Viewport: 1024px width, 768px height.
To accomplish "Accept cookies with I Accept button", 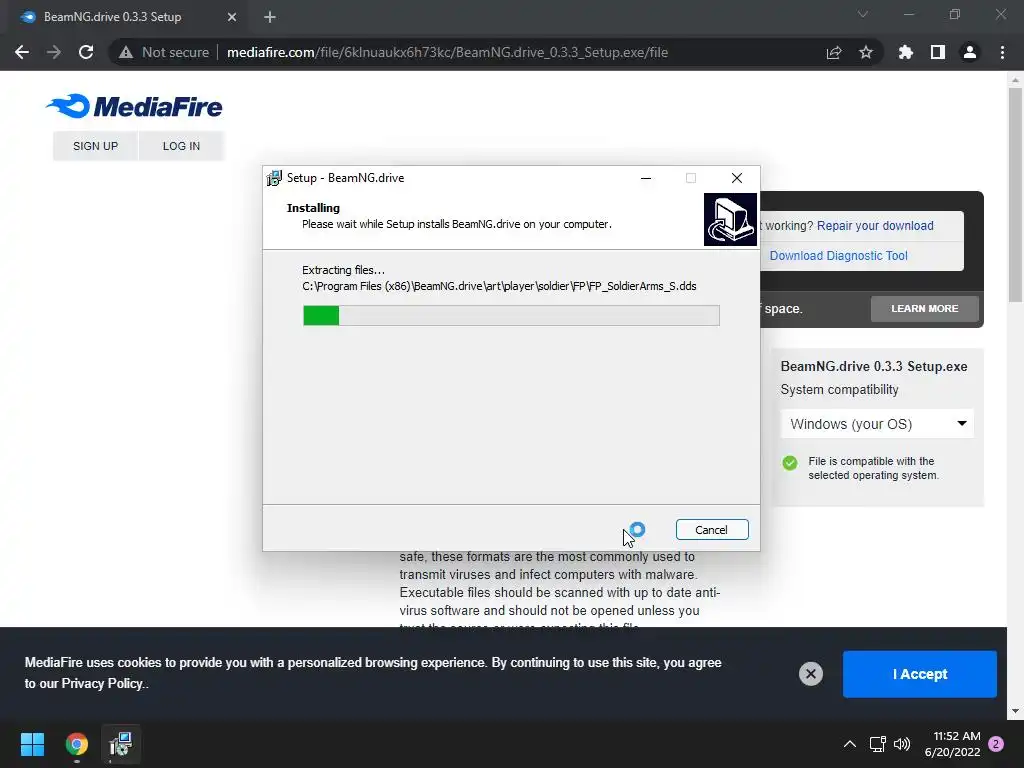I will (x=920, y=674).
